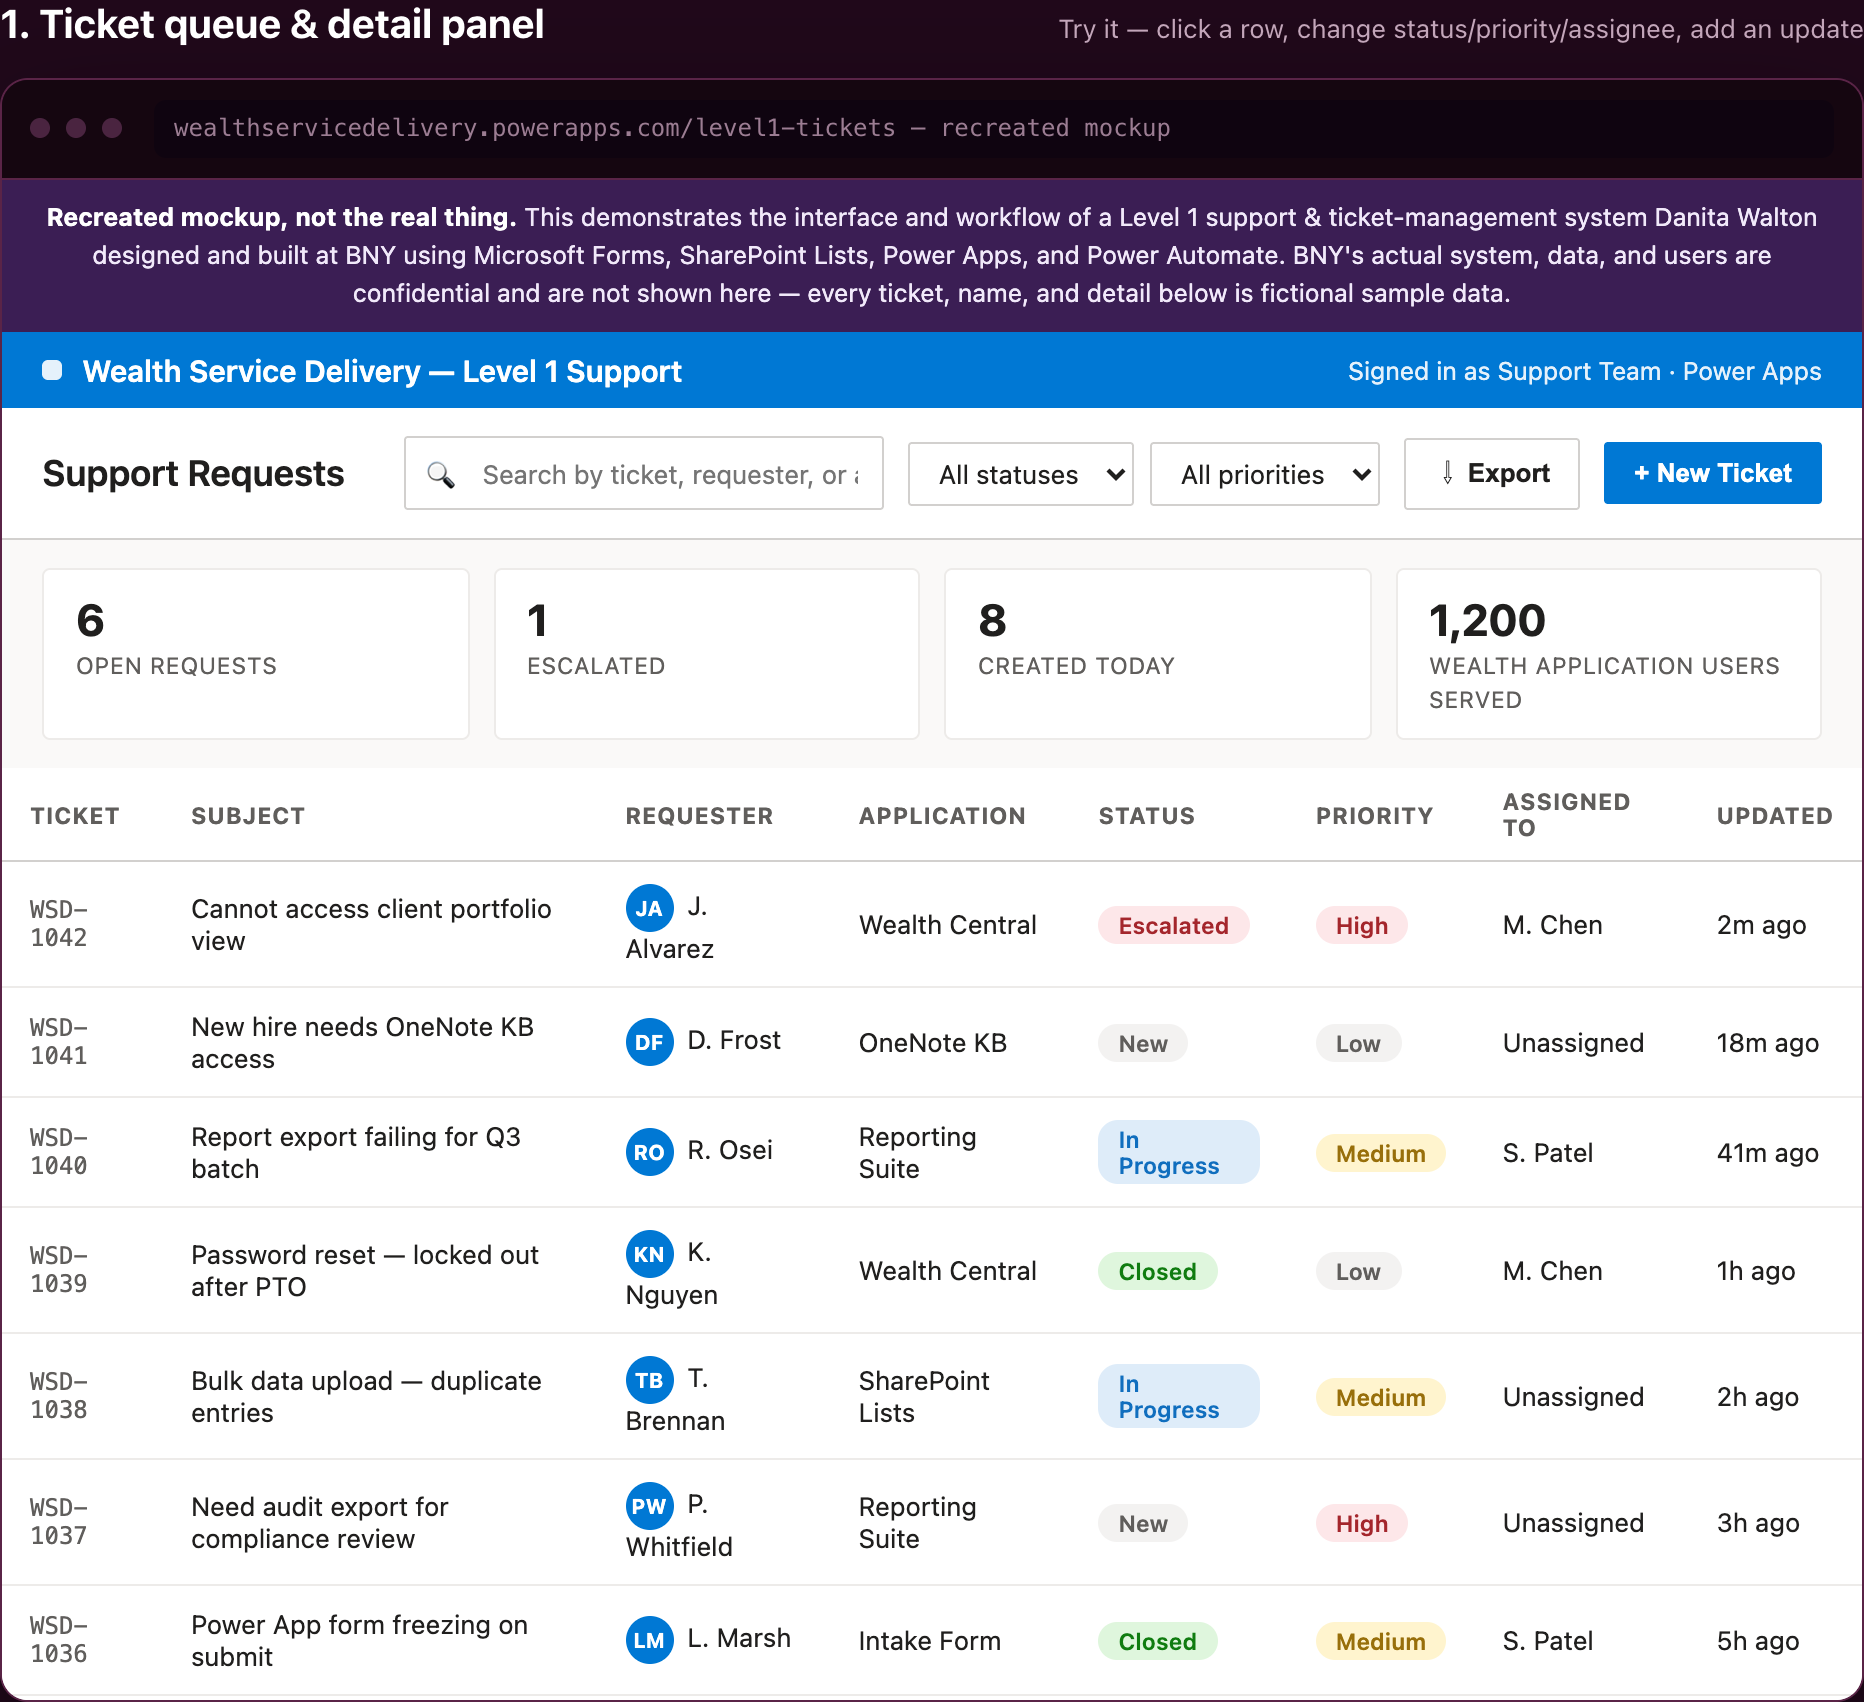This screenshot has width=1864, height=1702.
Task: Click the Wealth Application Users Served card
Action: 1609,654
